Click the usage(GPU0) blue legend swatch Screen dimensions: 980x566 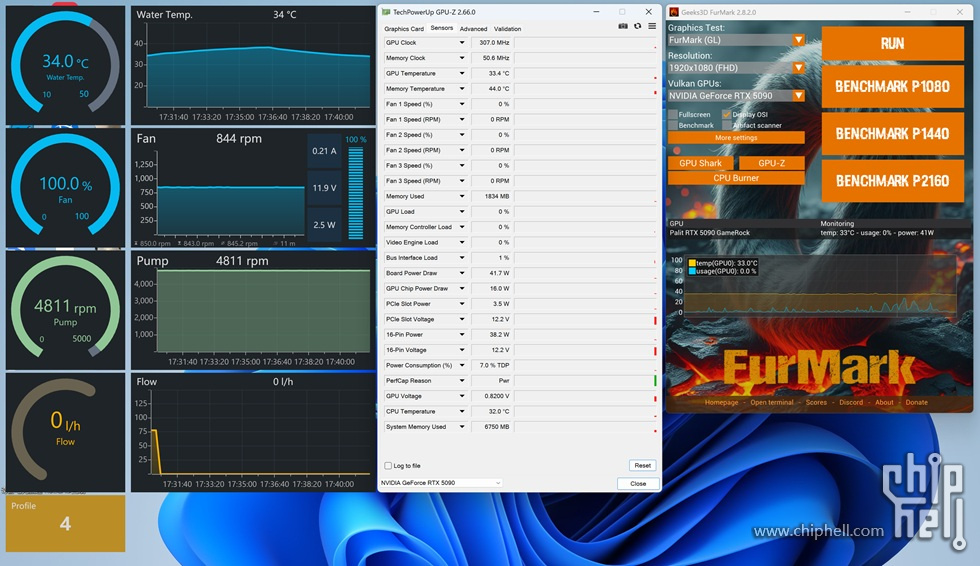point(692,271)
